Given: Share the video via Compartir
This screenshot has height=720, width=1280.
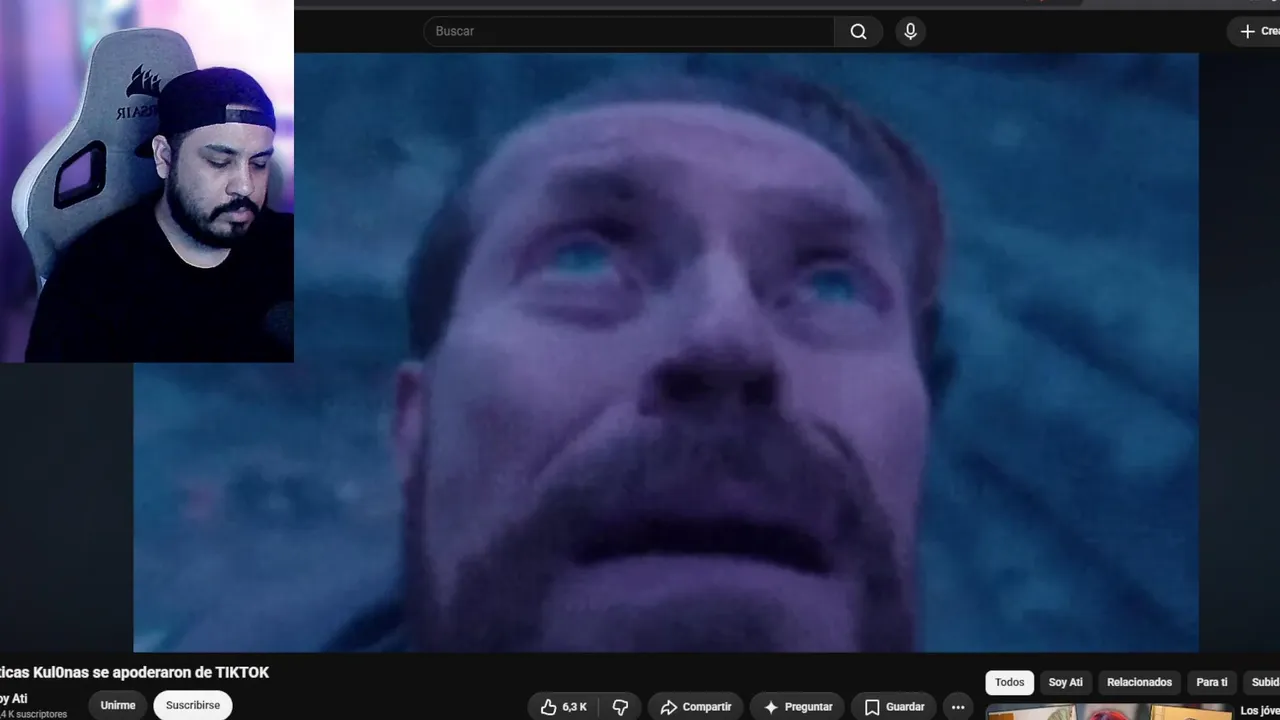Looking at the screenshot, I should click(696, 707).
